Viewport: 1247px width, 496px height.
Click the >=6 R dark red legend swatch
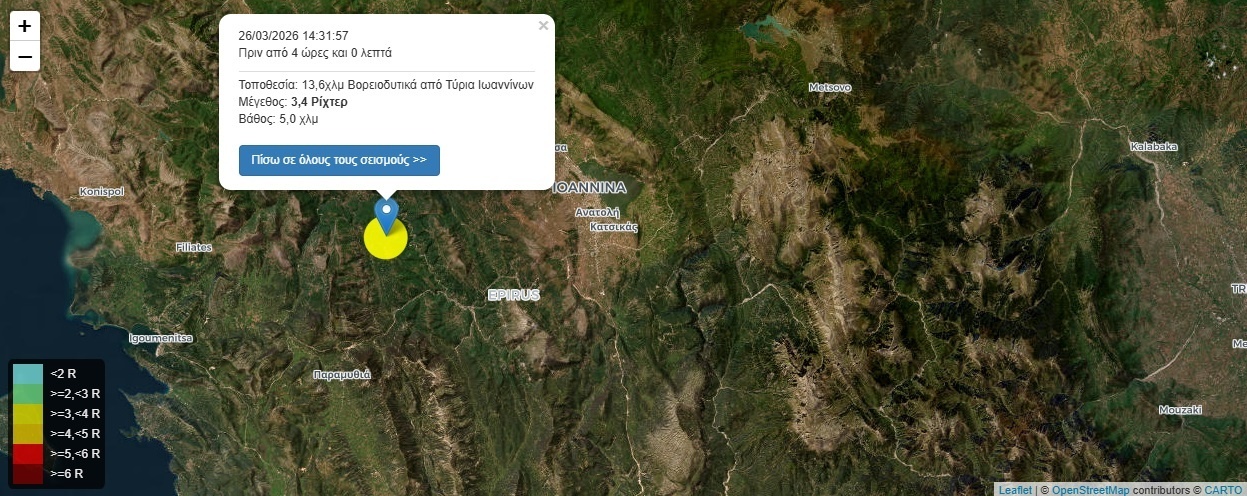coord(28,474)
